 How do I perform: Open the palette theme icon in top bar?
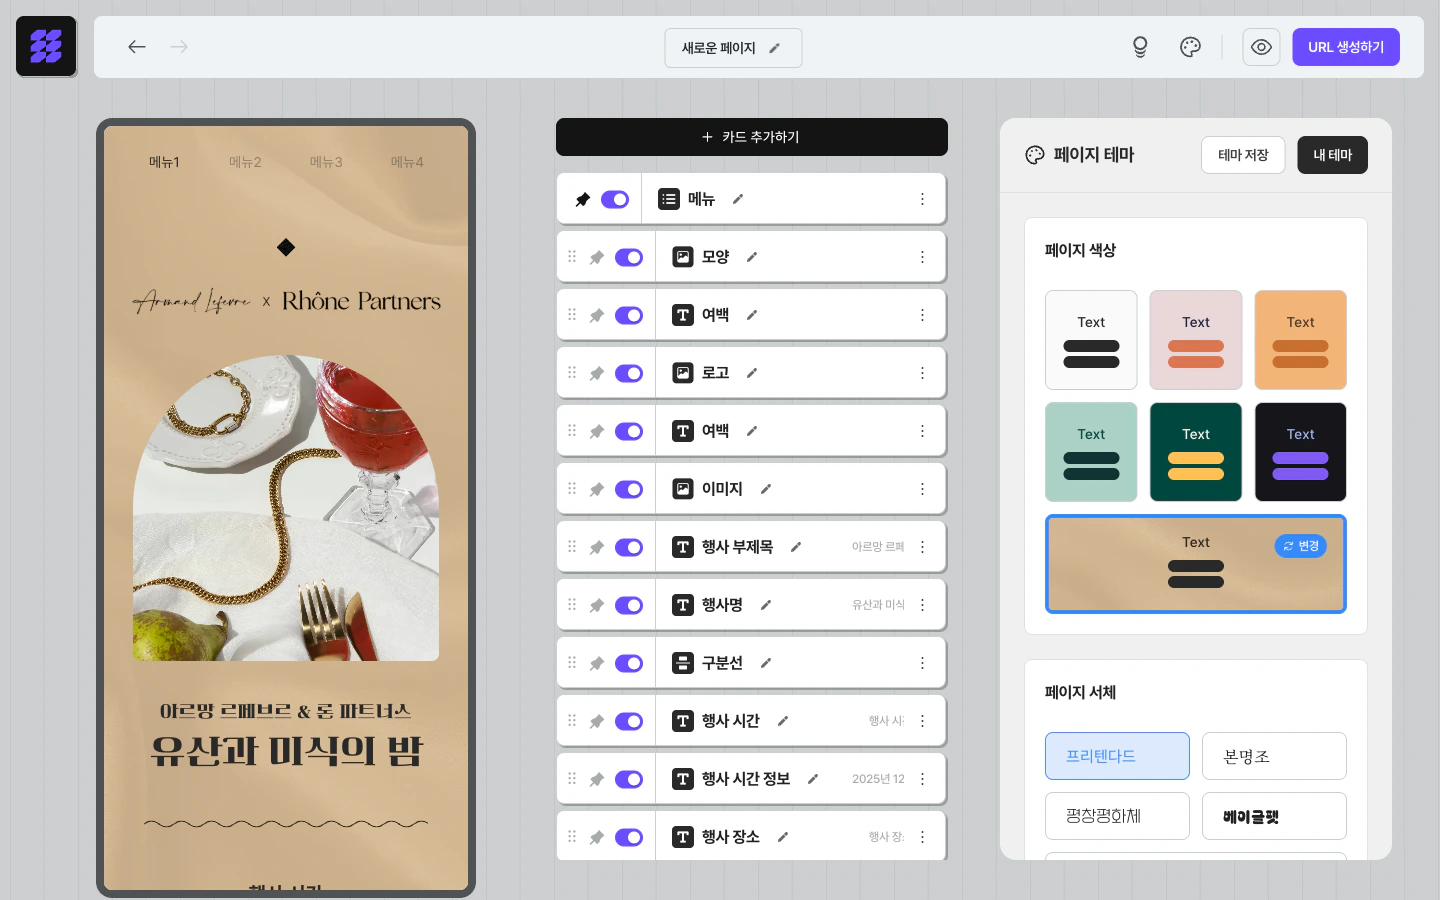(1190, 47)
